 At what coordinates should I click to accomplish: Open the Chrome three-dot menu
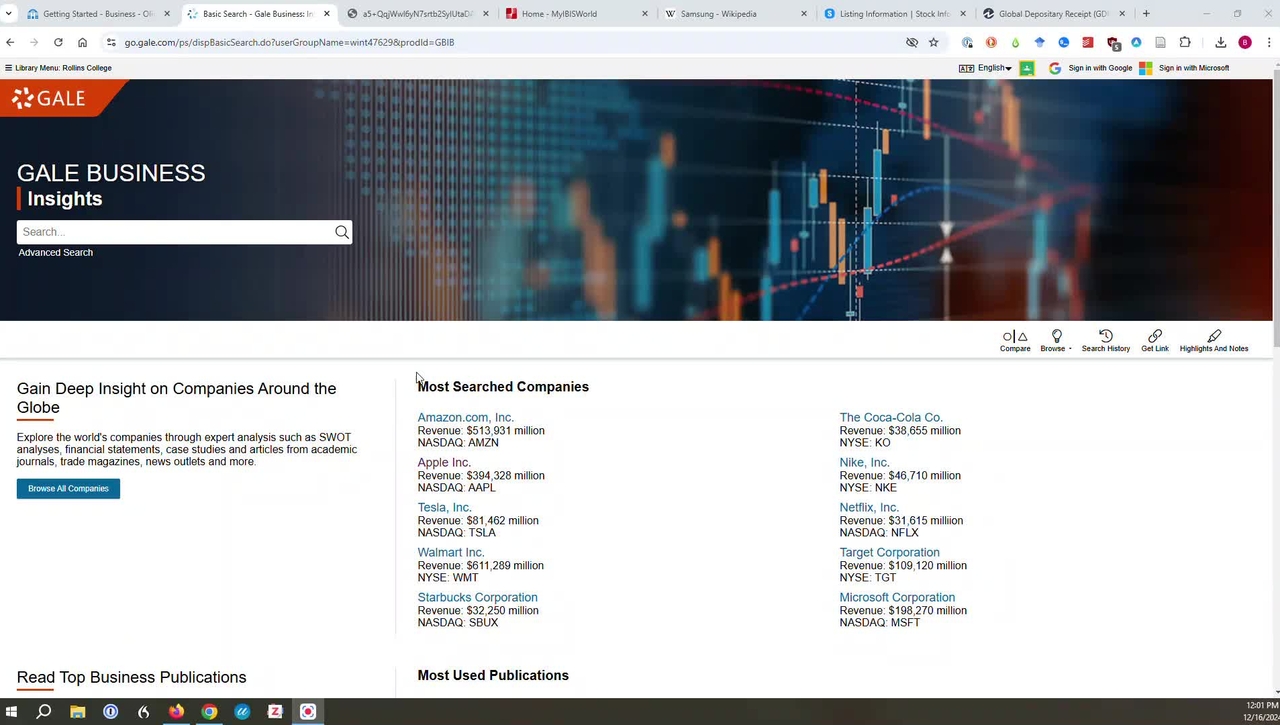click(1269, 42)
